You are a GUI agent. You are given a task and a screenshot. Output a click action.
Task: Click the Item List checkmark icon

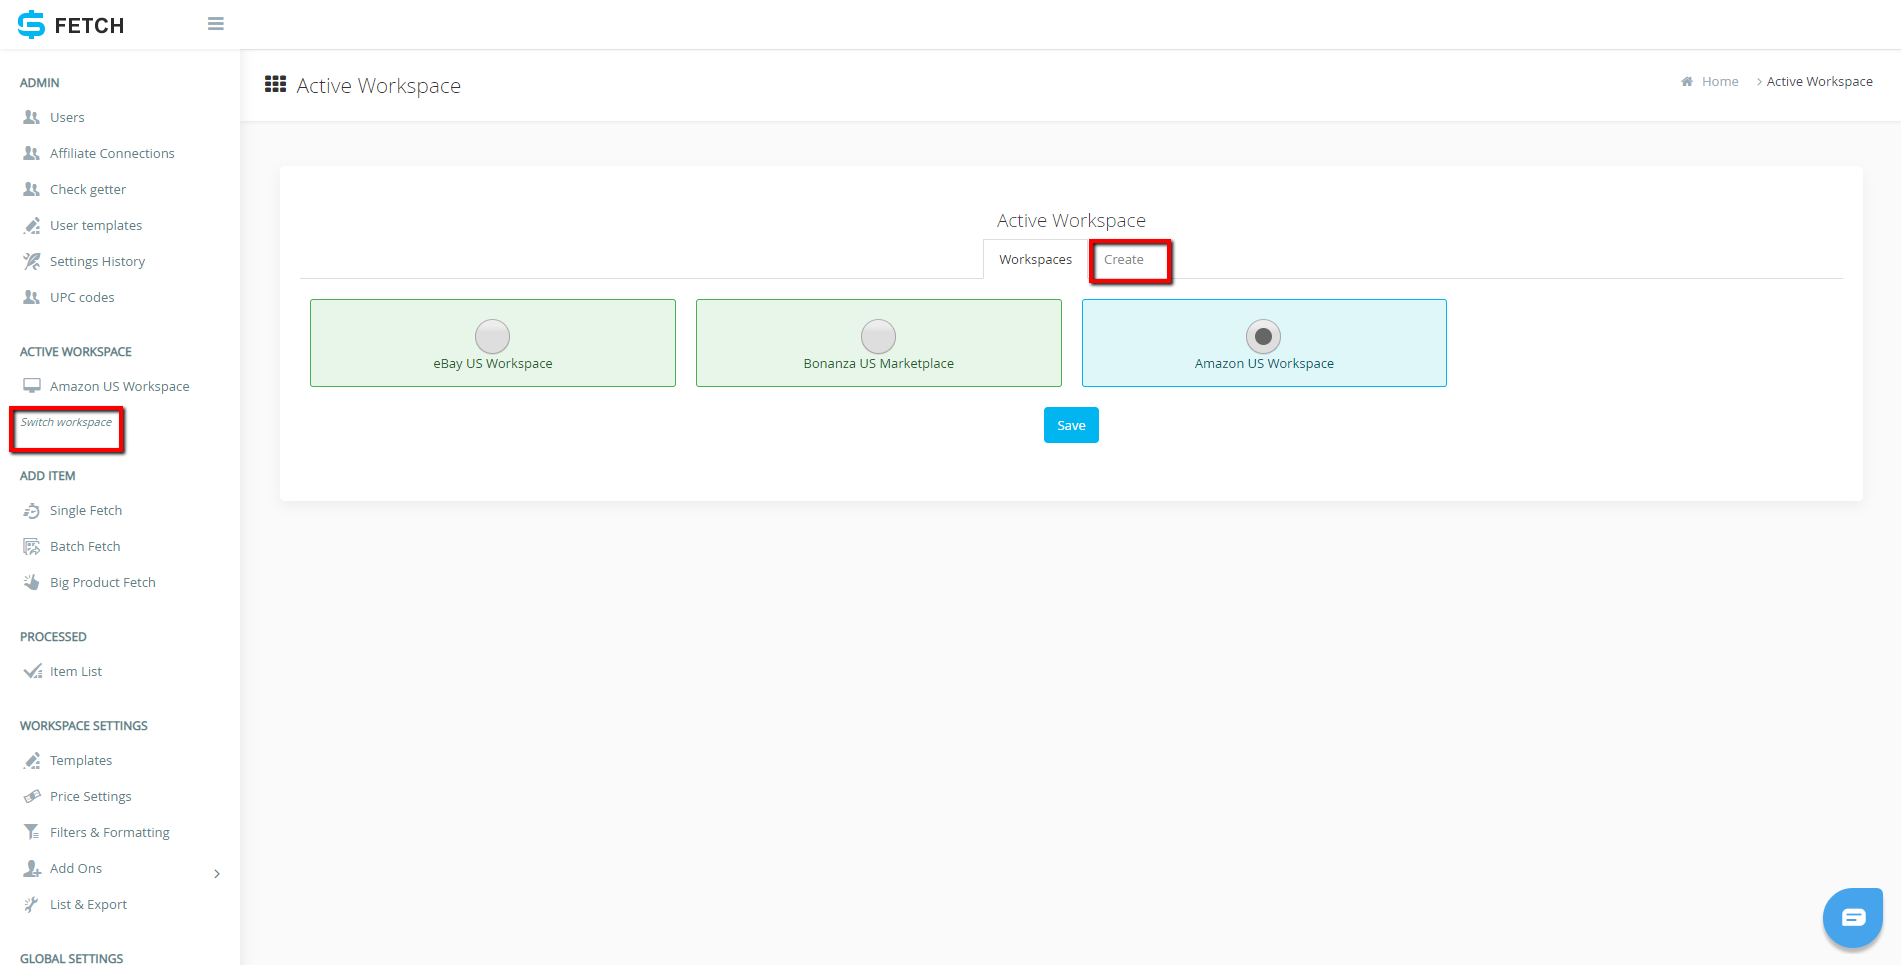33,671
